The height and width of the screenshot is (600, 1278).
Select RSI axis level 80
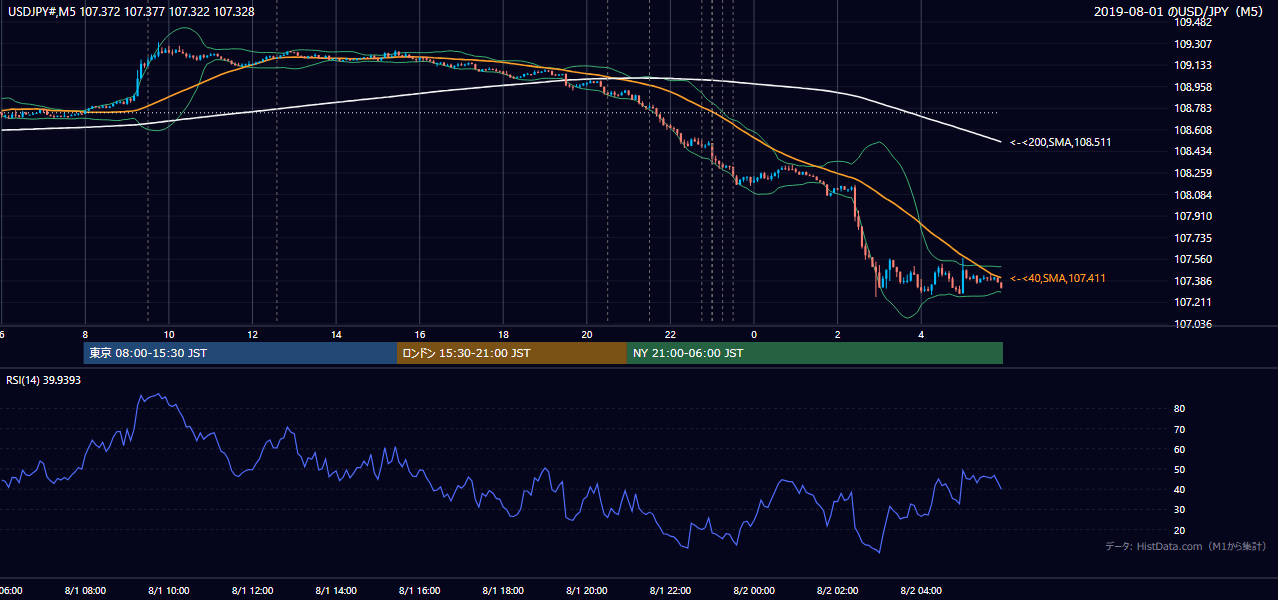click(x=1179, y=409)
